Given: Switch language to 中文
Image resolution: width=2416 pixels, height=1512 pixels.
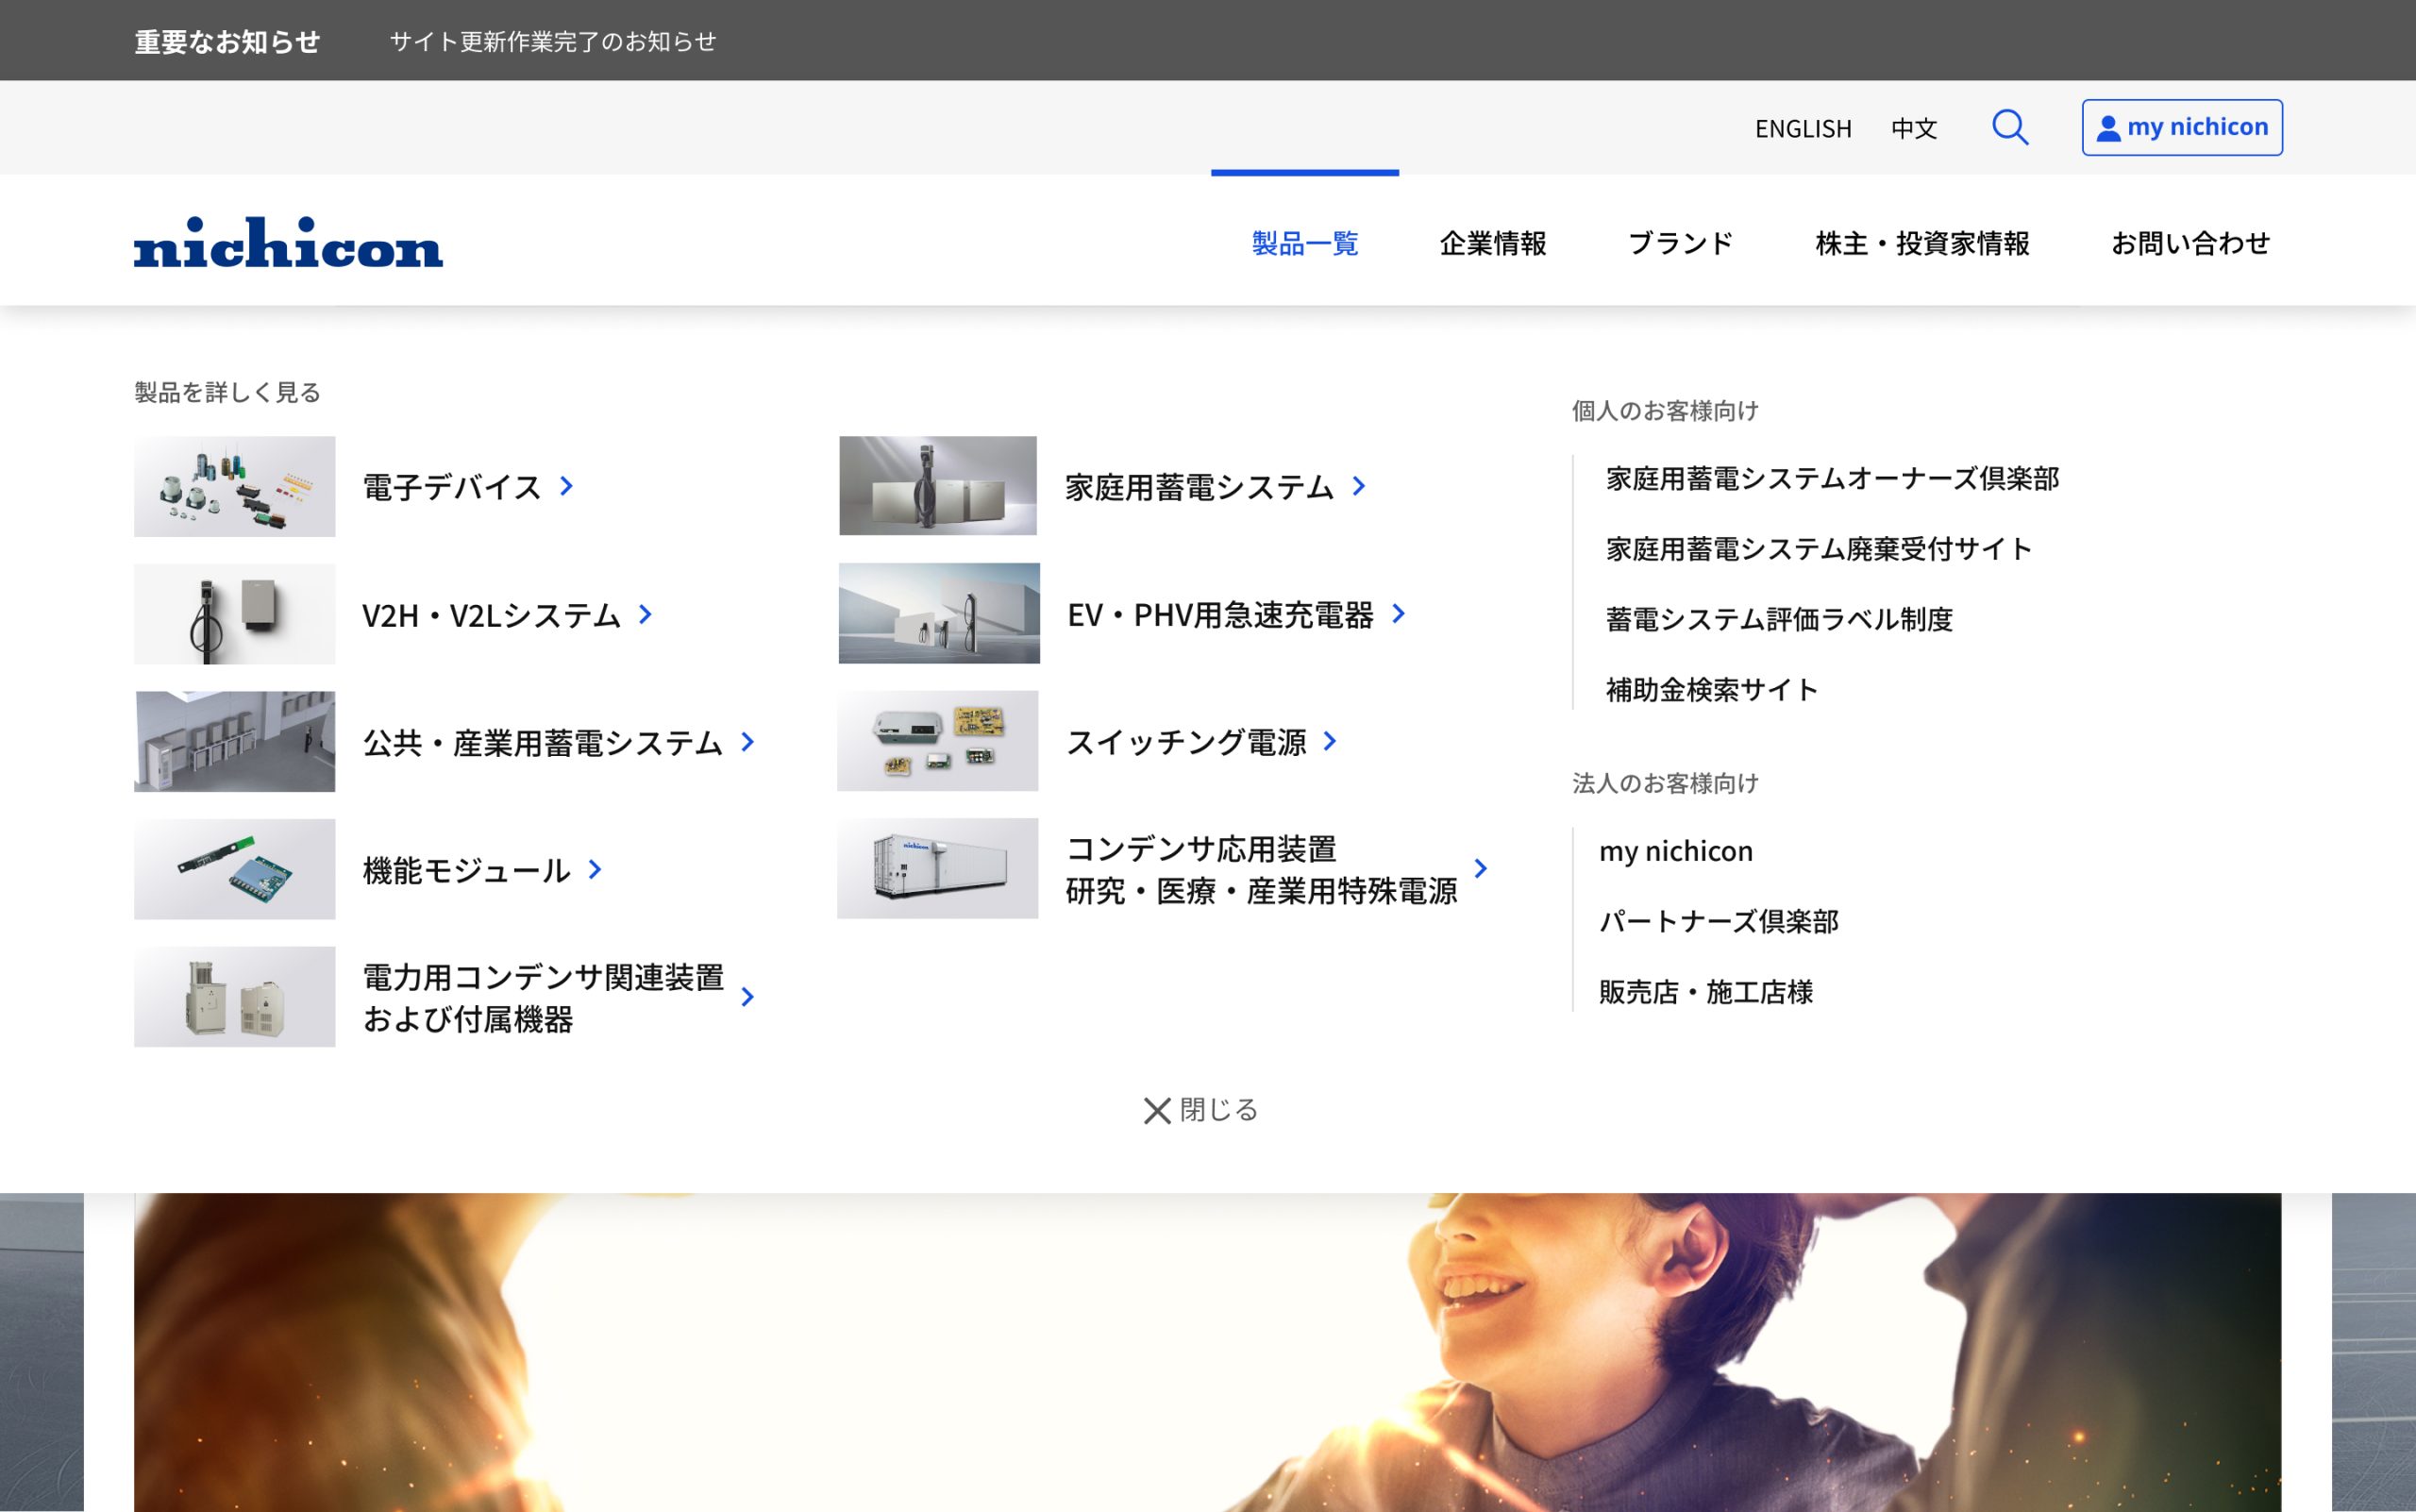Looking at the screenshot, I should (x=1913, y=129).
